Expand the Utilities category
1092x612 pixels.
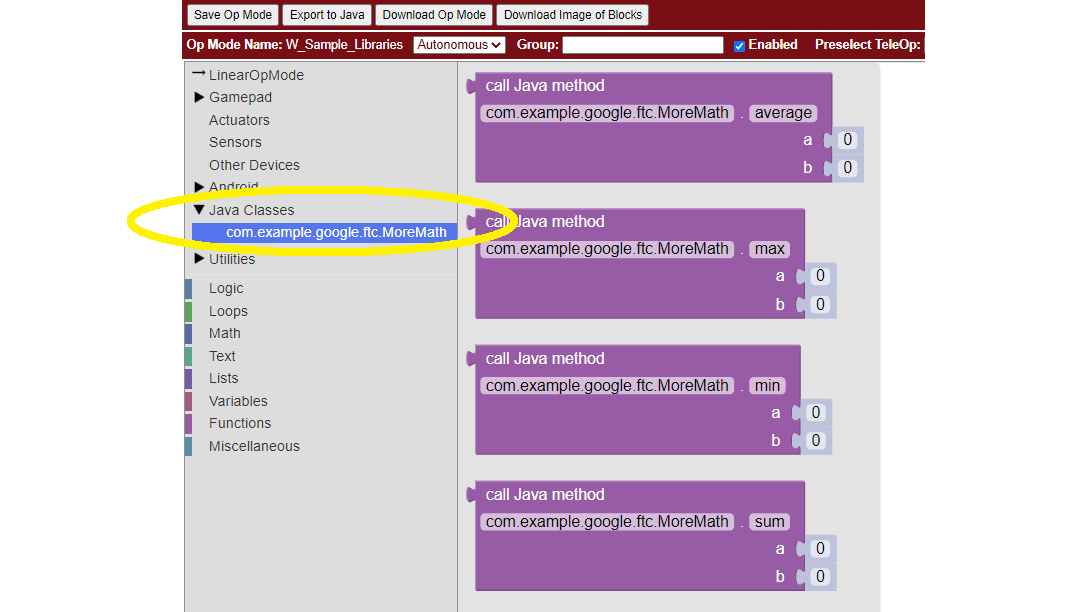(199, 259)
